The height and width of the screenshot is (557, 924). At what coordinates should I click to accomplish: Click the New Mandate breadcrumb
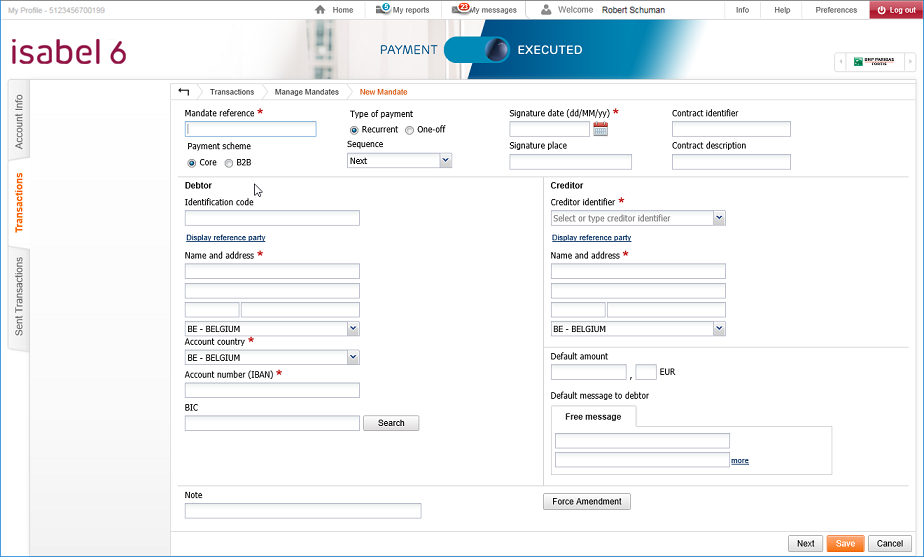[383, 92]
